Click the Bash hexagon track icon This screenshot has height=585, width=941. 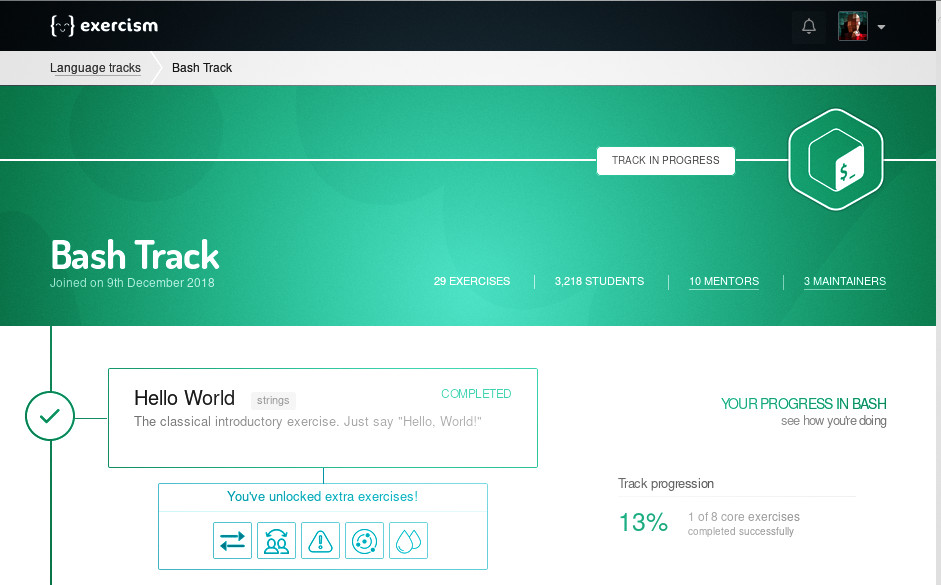835,160
